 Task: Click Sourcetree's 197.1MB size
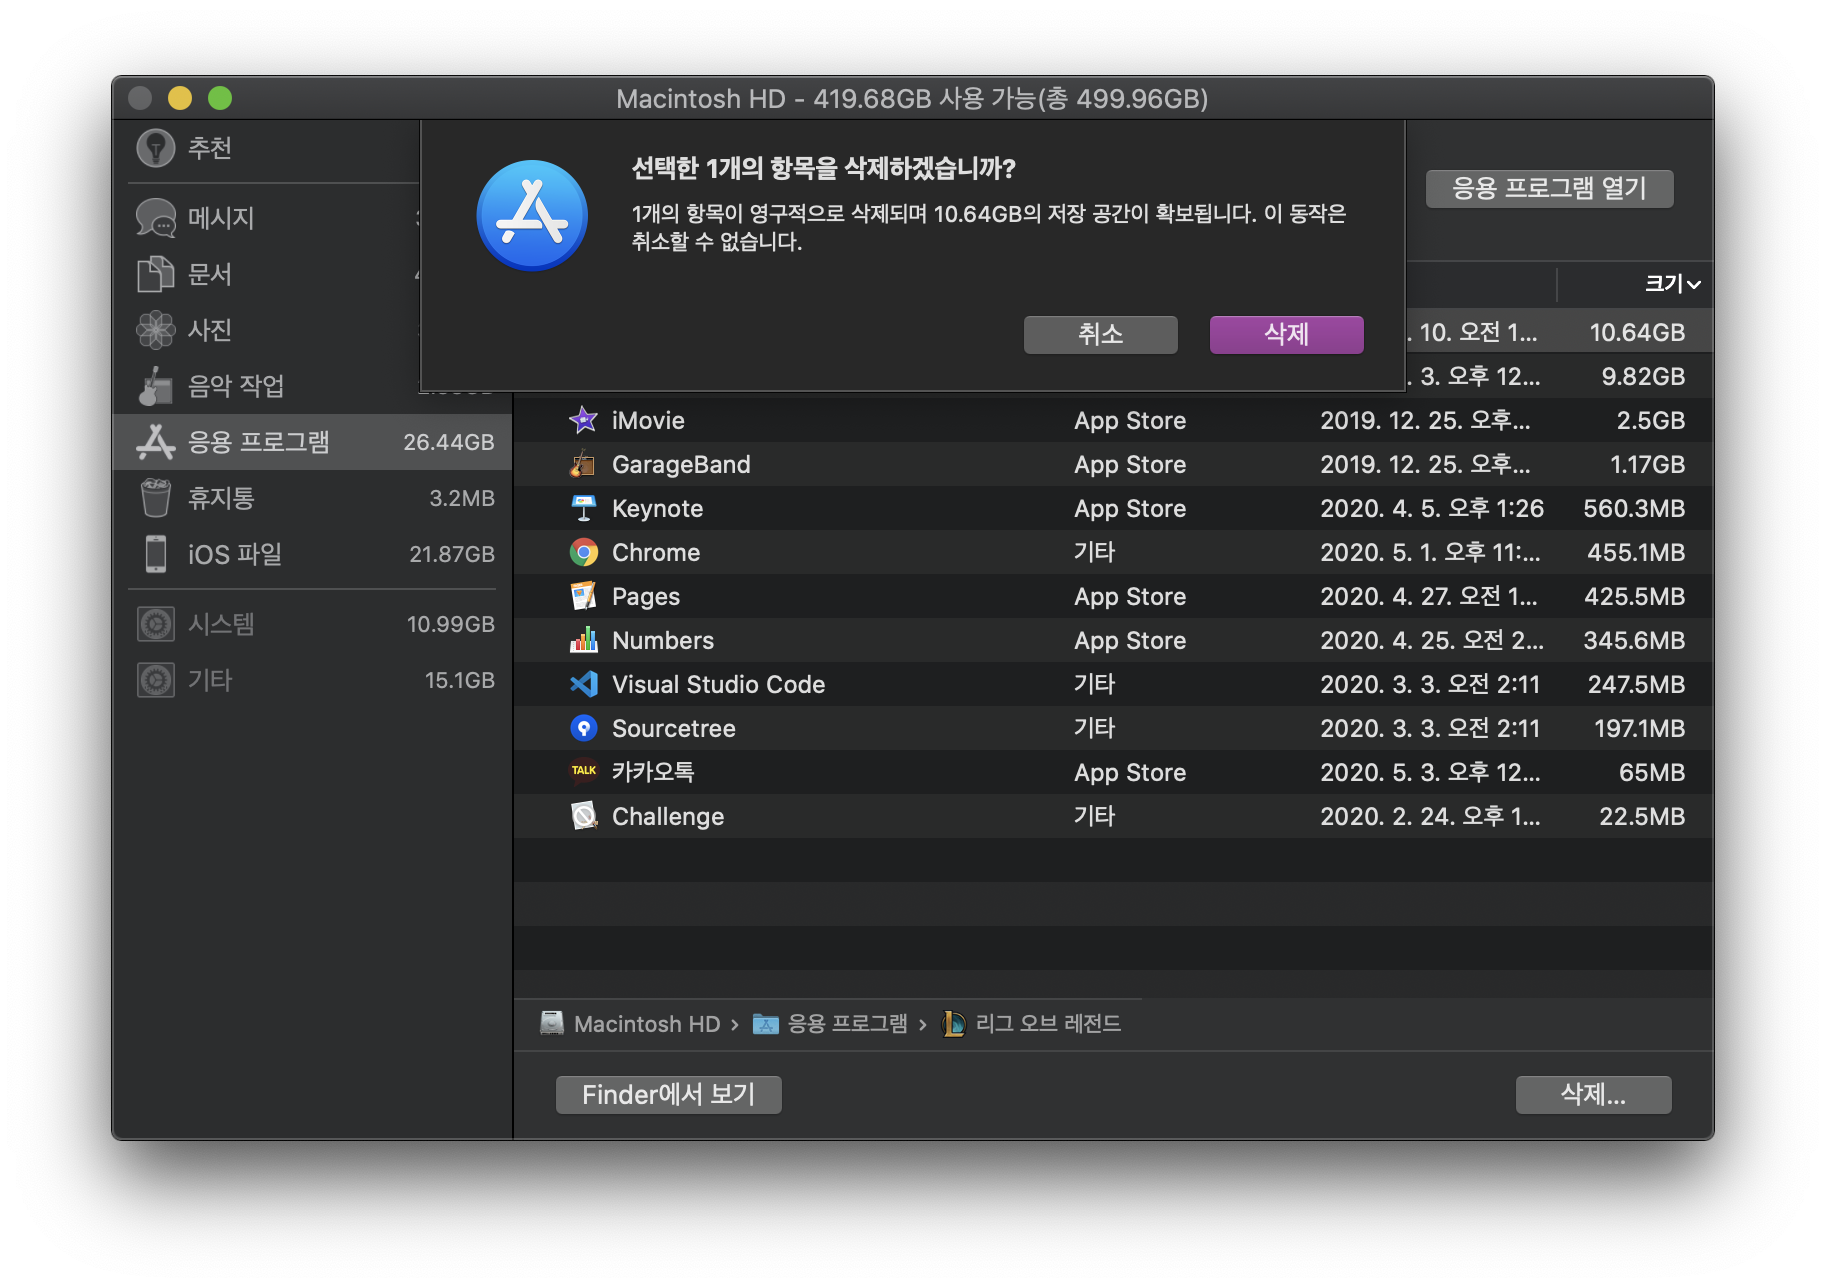pos(1639,729)
